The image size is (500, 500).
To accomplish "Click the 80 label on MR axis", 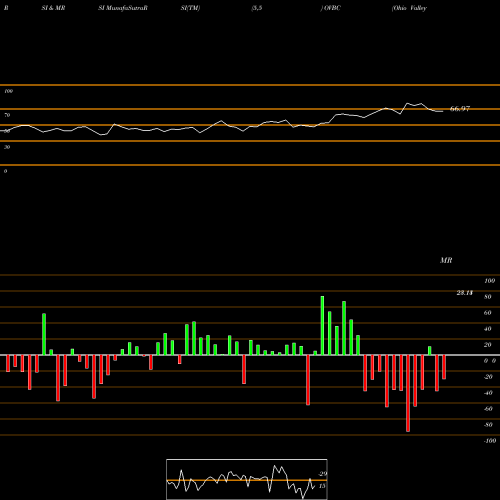I will point(488,297).
